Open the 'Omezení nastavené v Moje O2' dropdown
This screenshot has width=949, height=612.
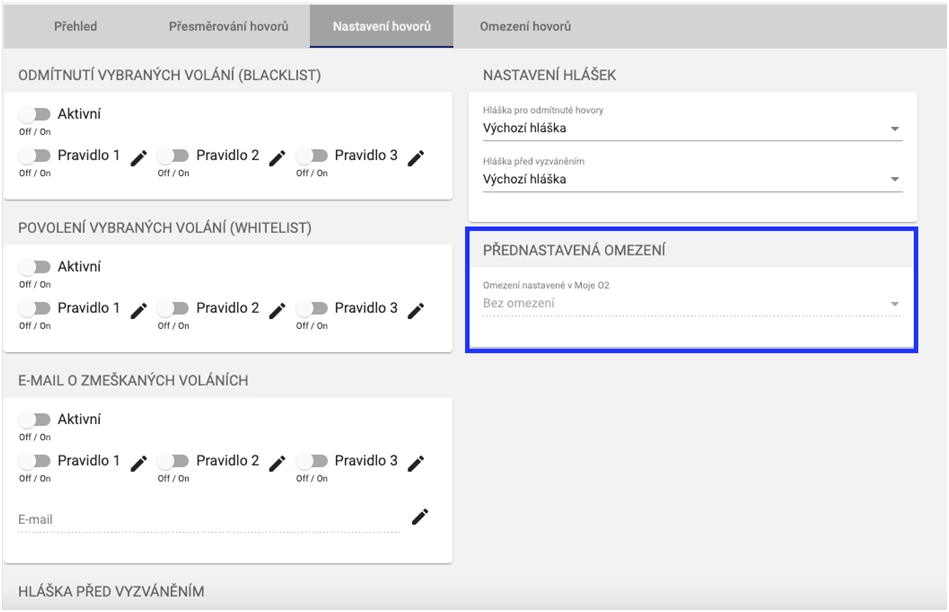[x=692, y=303]
